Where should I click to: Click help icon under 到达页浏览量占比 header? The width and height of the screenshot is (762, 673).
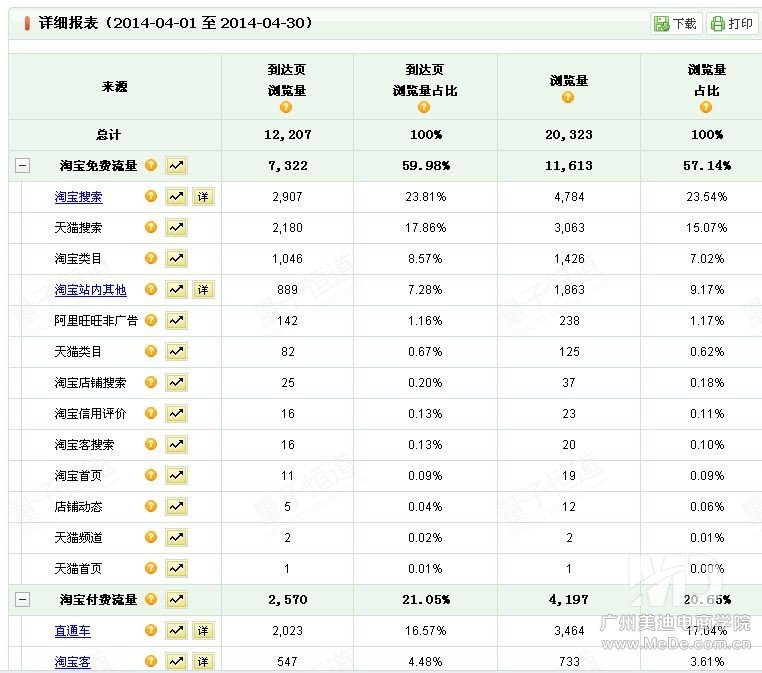pyautogui.click(x=424, y=107)
